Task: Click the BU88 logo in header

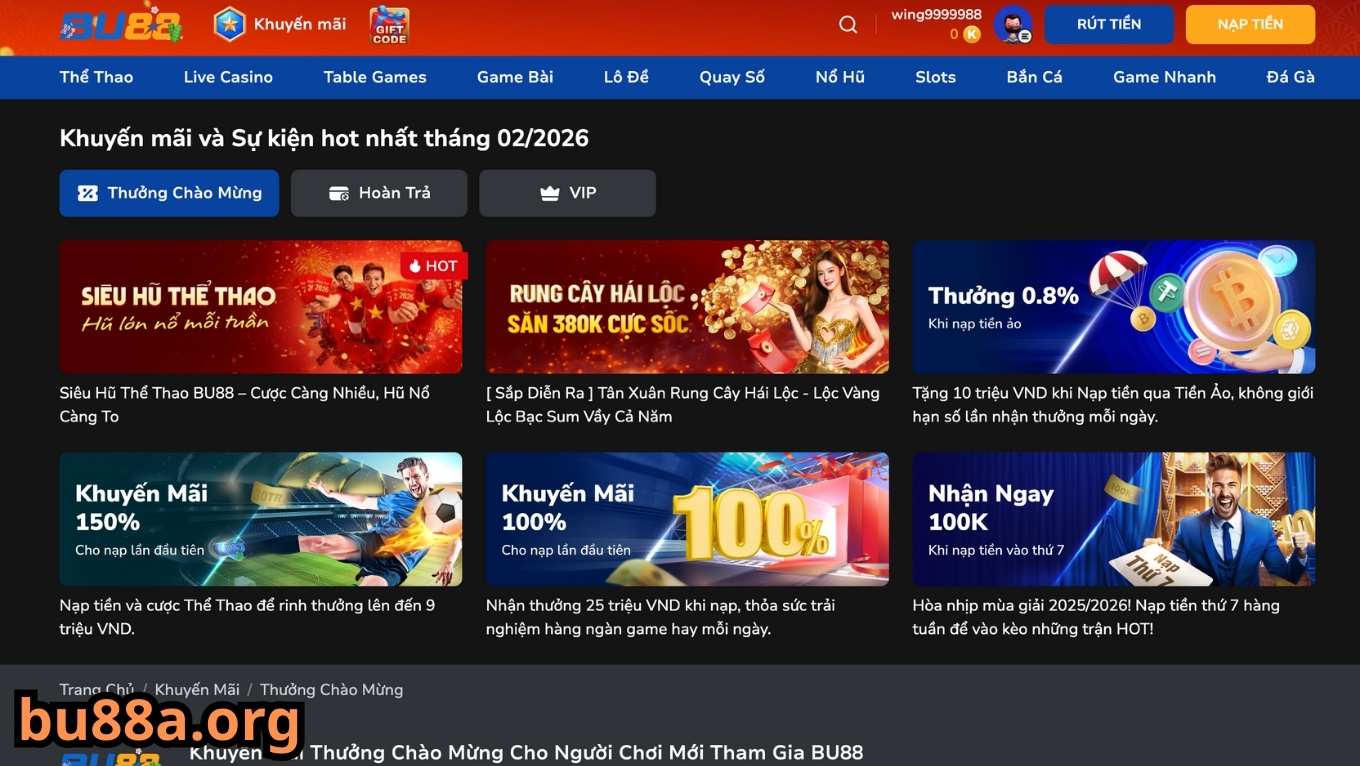Action: tap(120, 25)
